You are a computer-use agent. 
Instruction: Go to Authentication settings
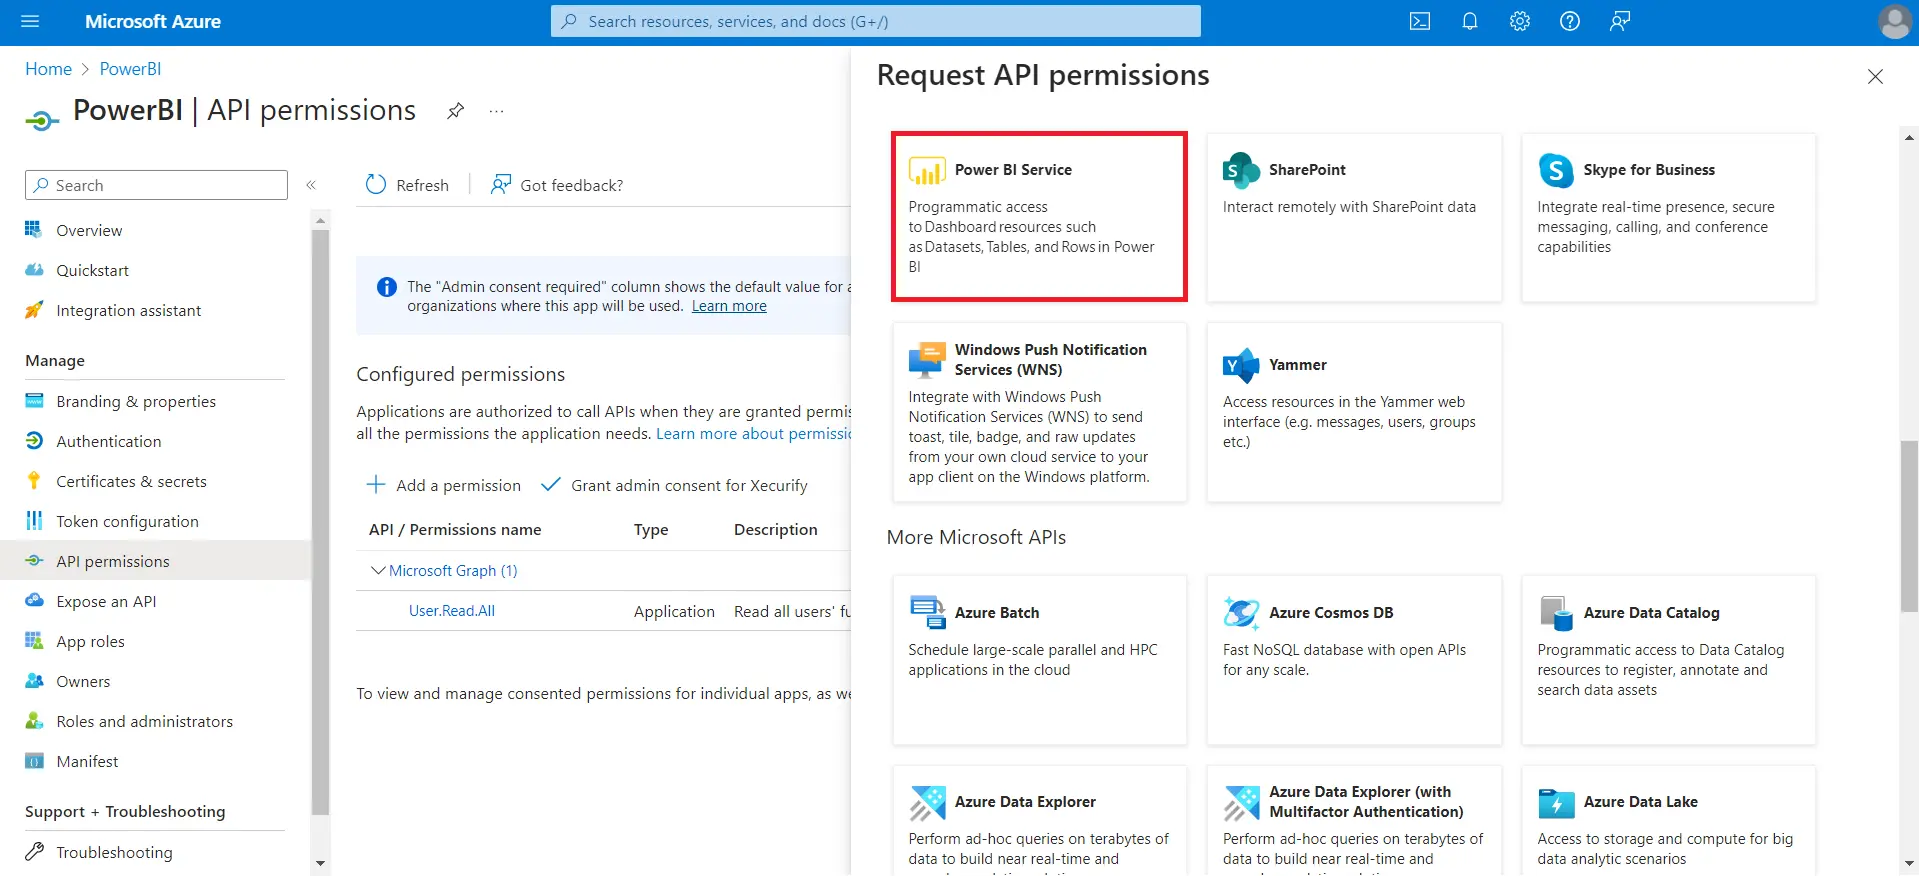(x=108, y=441)
